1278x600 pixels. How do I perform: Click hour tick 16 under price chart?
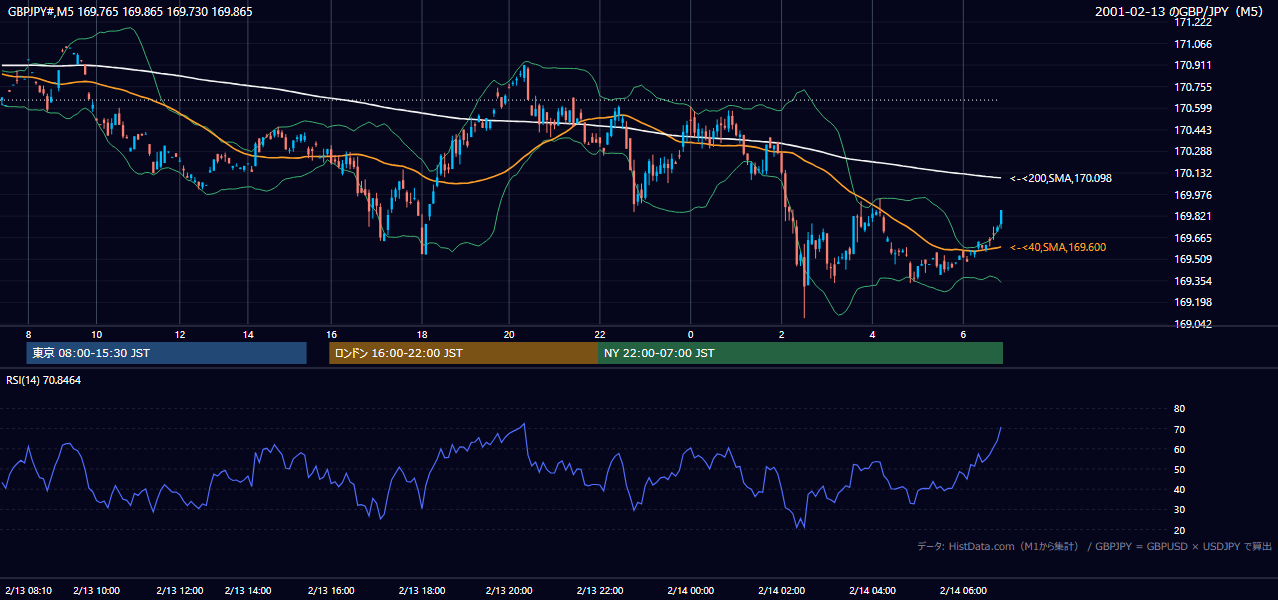[331, 334]
